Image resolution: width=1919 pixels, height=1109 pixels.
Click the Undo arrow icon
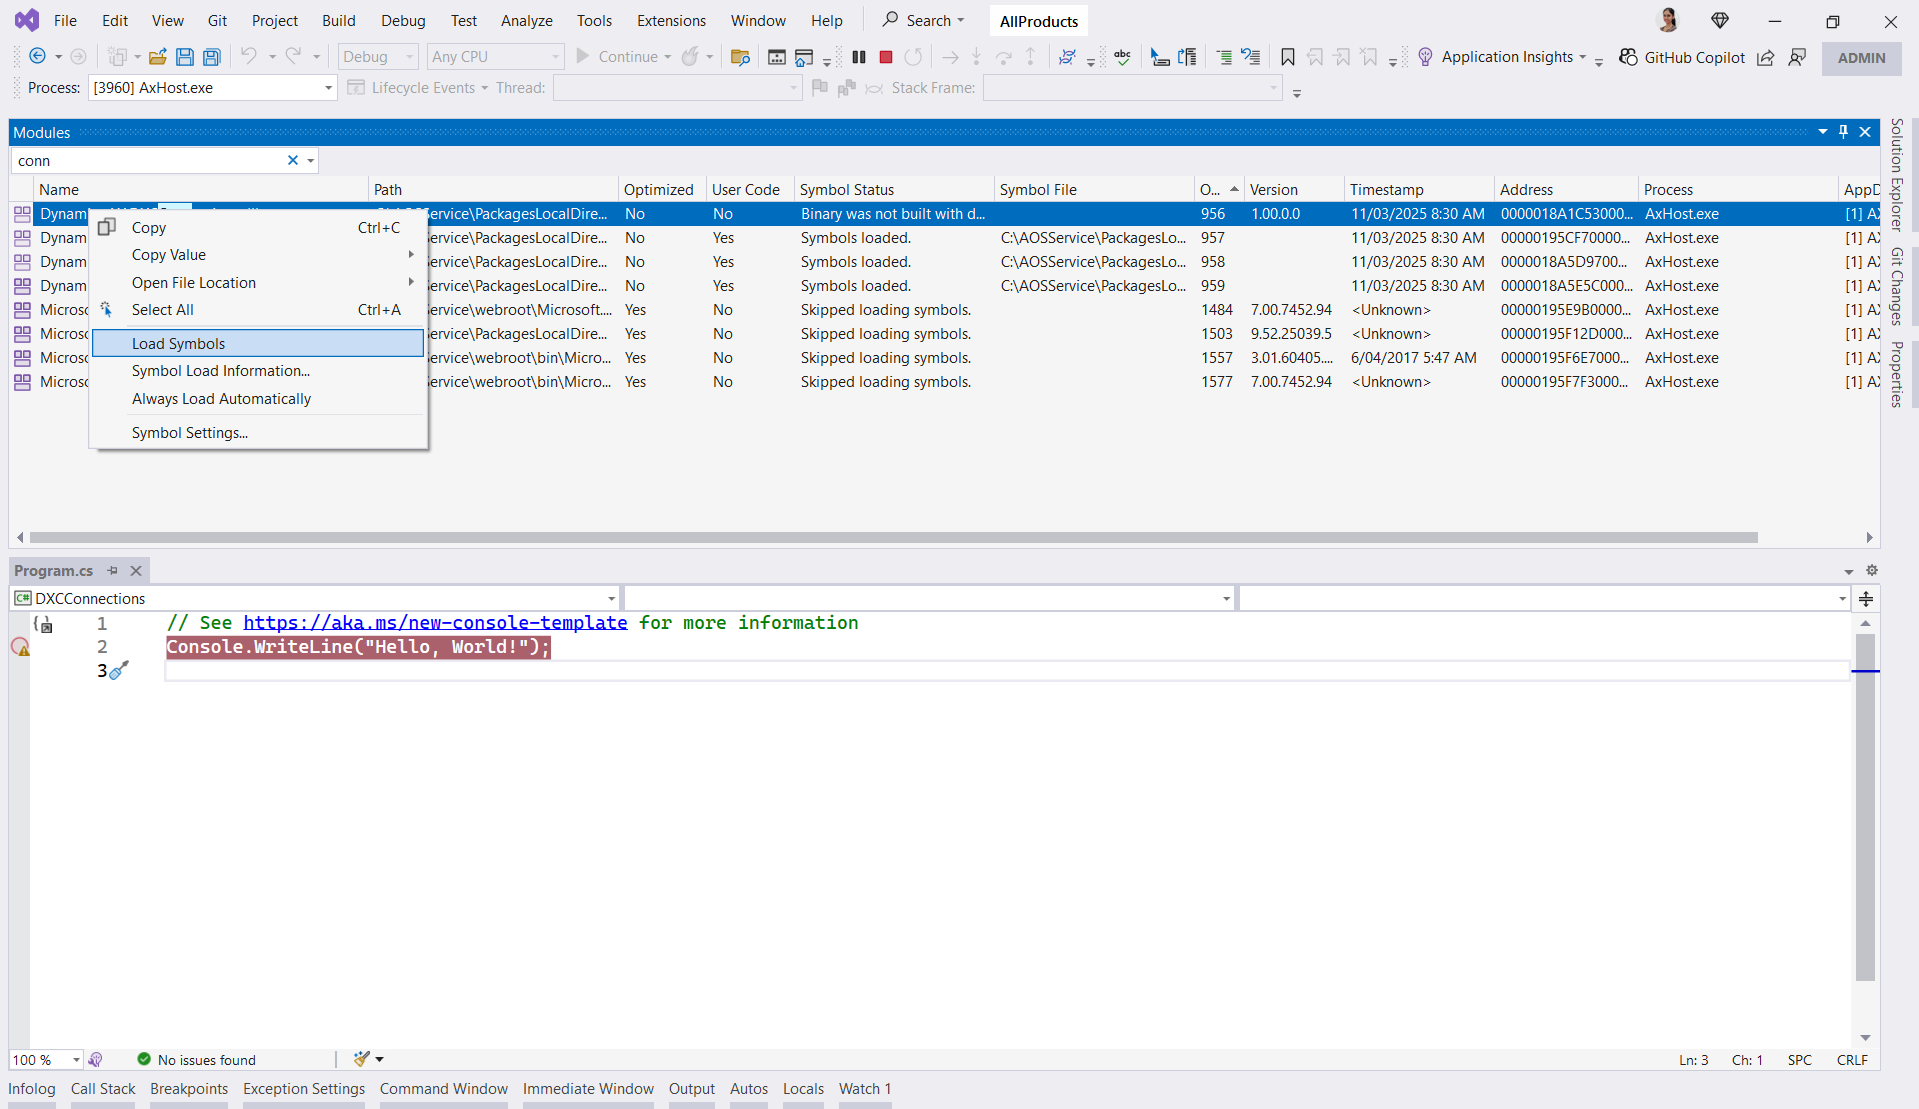click(x=249, y=57)
